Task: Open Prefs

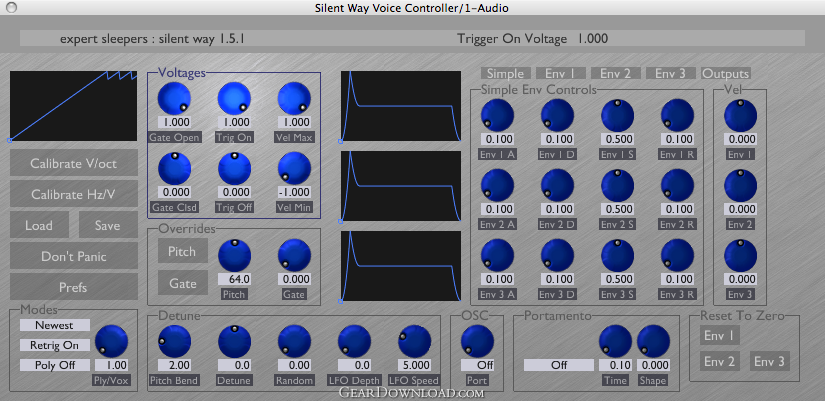Action: 74,287
